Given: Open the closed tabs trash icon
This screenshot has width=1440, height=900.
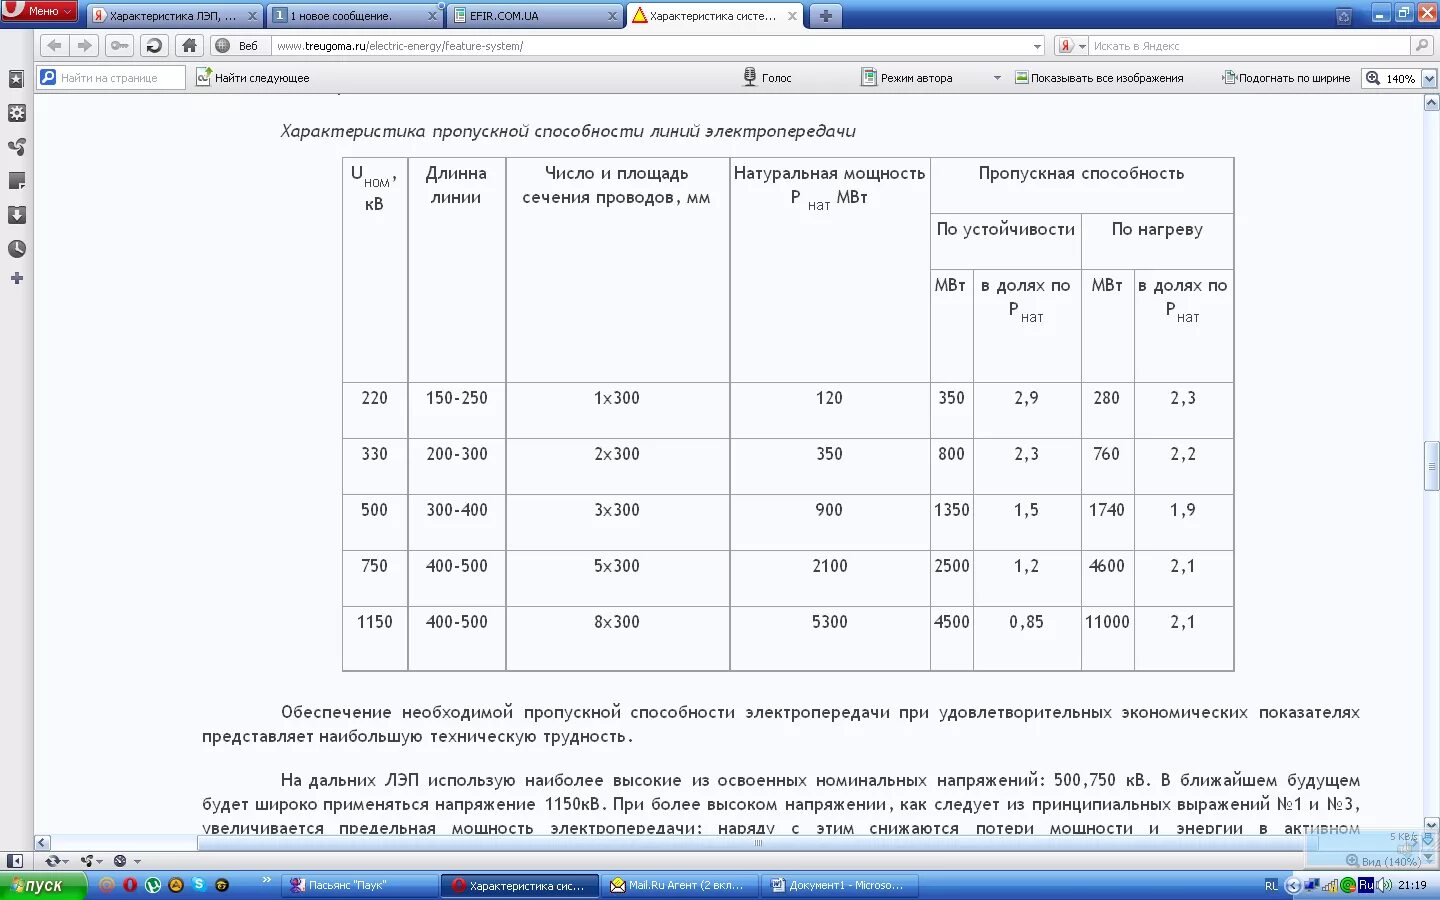Looking at the screenshot, I should (x=1343, y=16).
